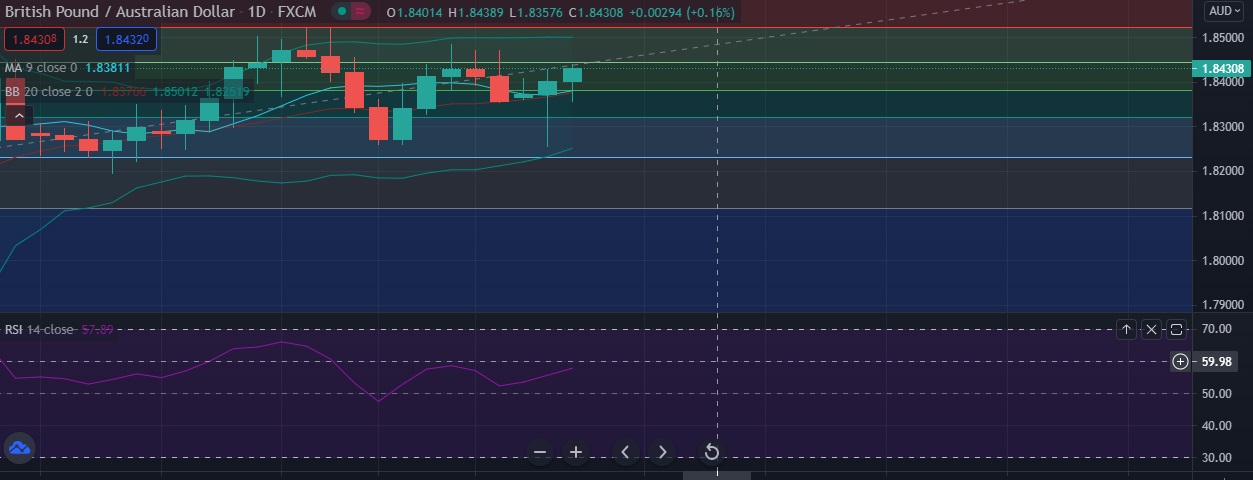The height and width of the screenshot is (480, 1253).
Task: Click the 1D interval label
Action: tap(256, 12)
